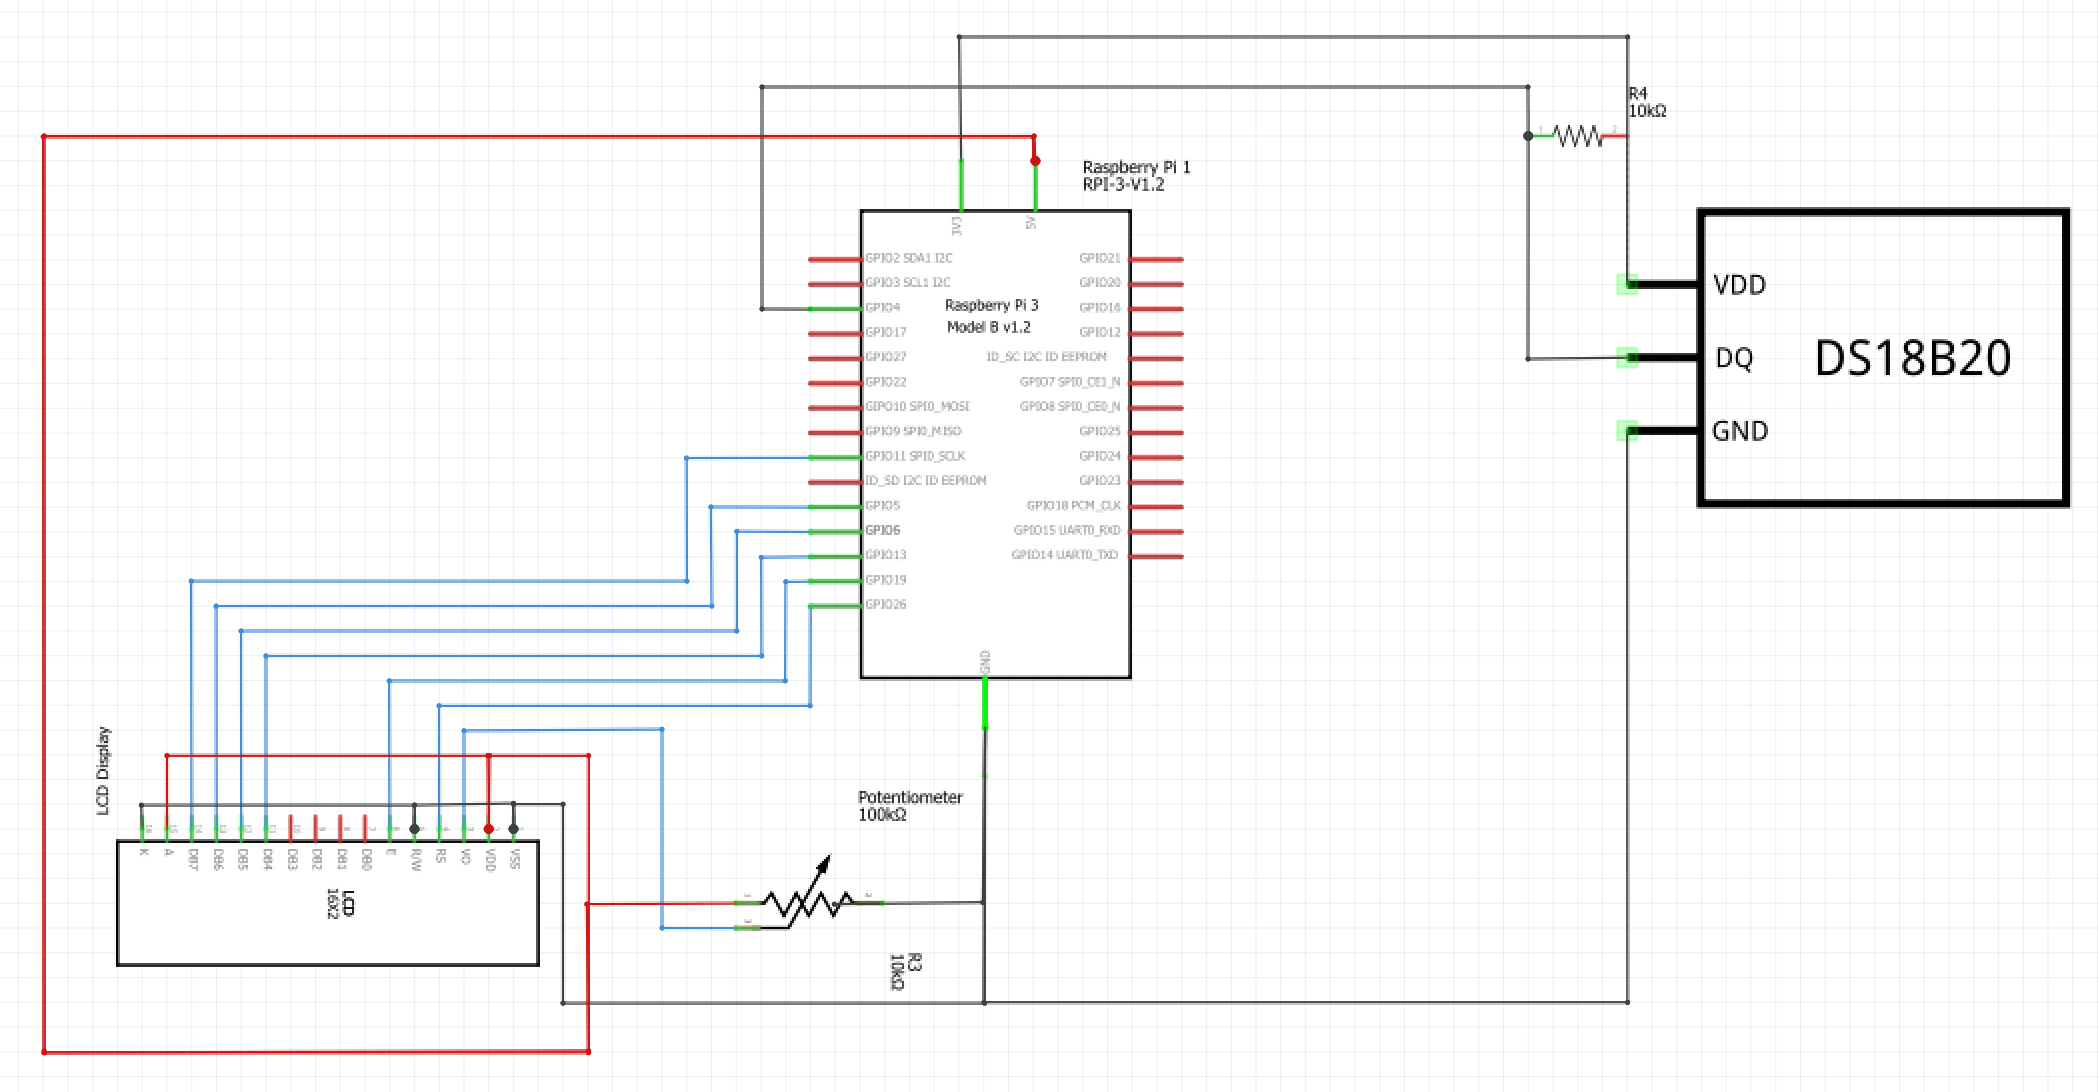Select the potentiometer symbol with arrow

click(808, 894)
